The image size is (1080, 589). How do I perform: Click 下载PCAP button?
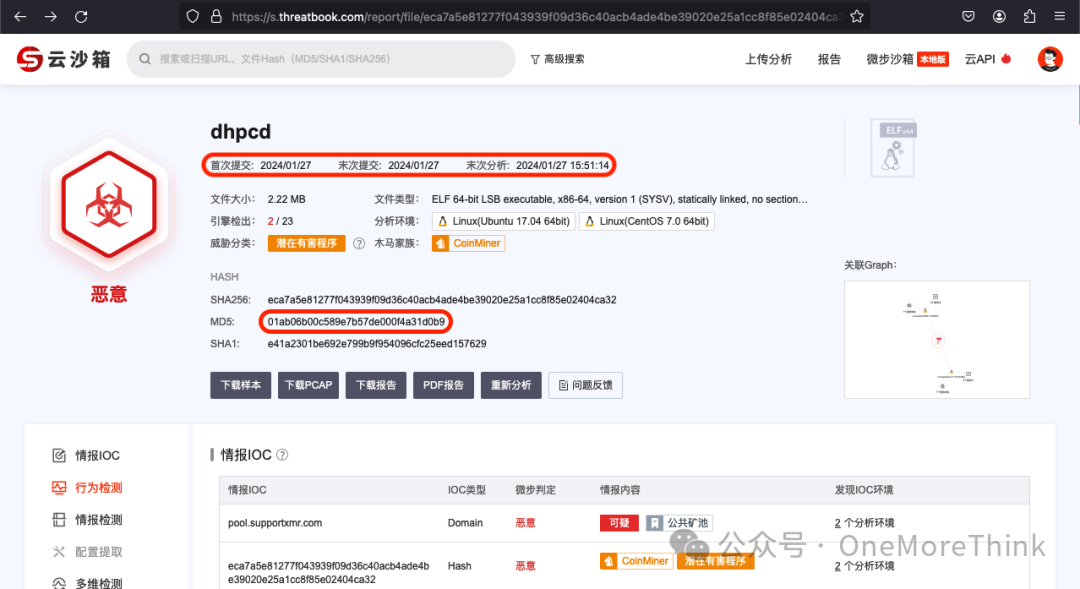308,385
